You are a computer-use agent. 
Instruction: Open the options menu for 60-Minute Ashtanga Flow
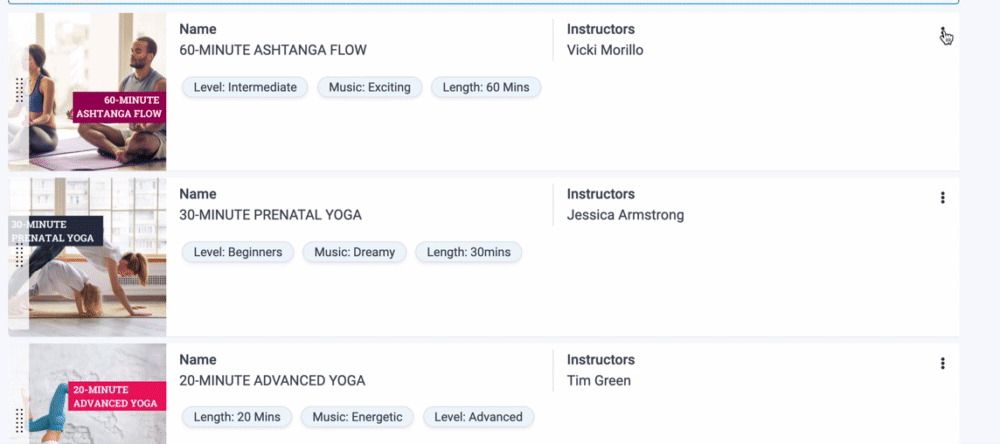942,34
